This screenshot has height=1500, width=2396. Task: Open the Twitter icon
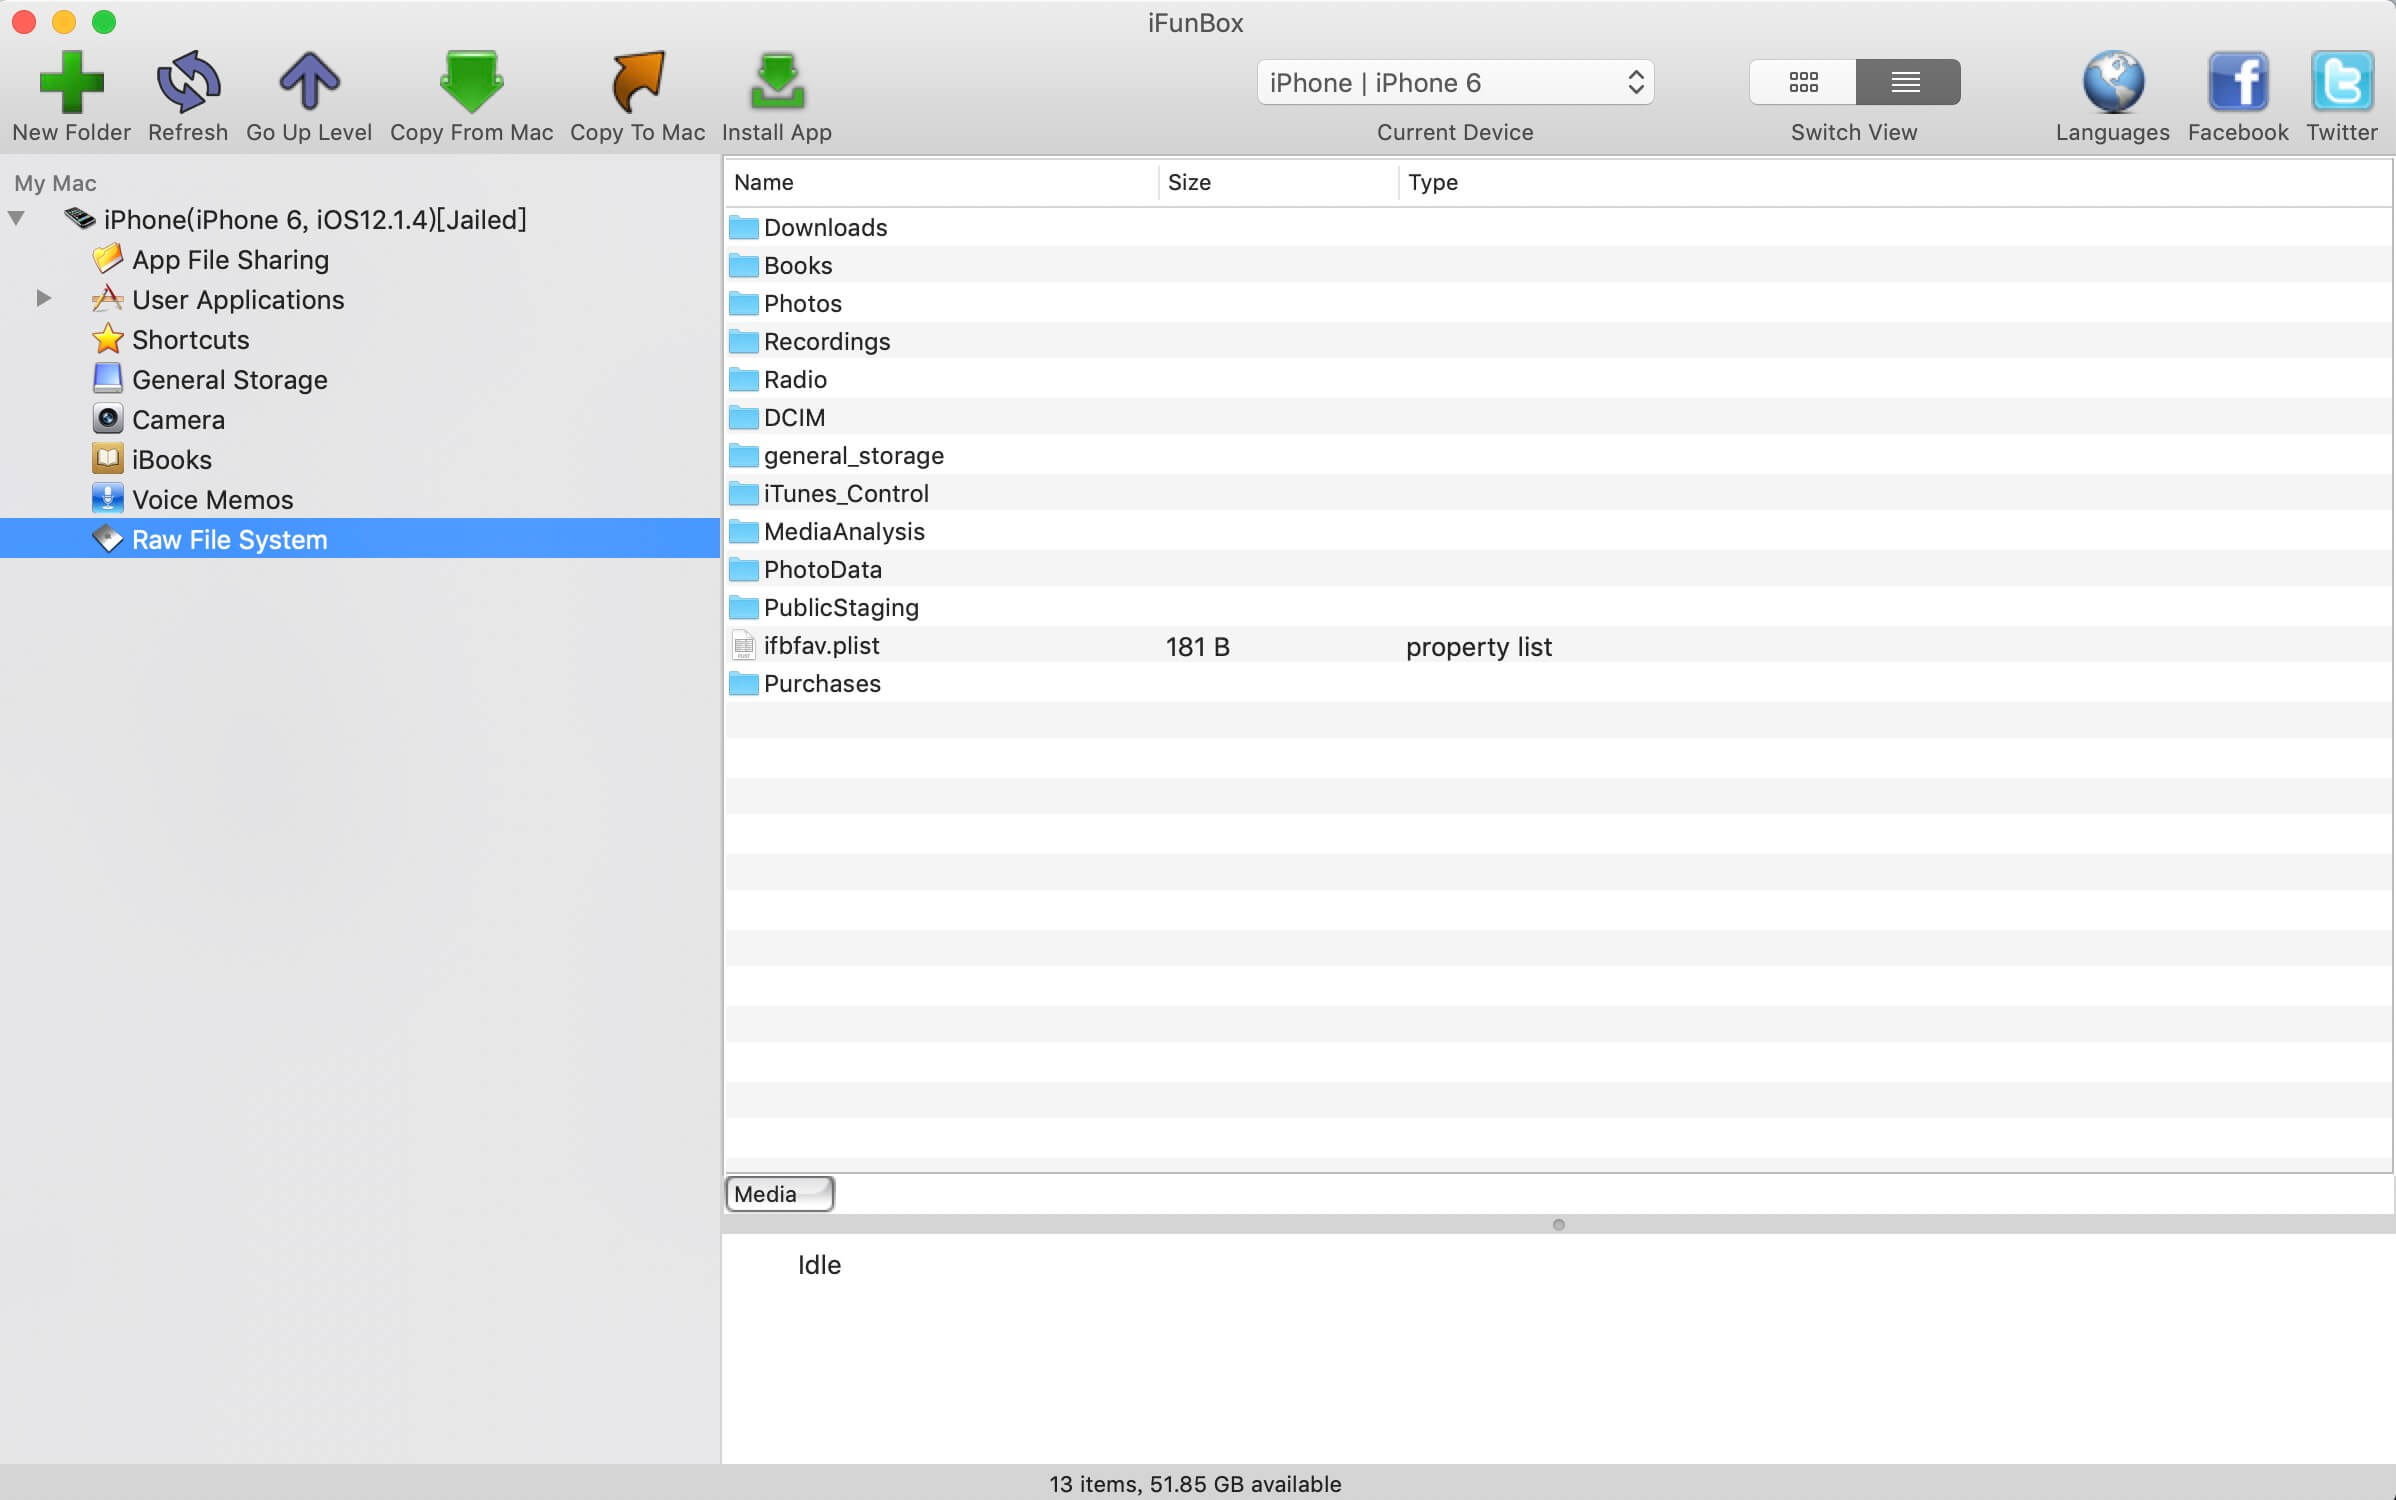click(2342, 81)
